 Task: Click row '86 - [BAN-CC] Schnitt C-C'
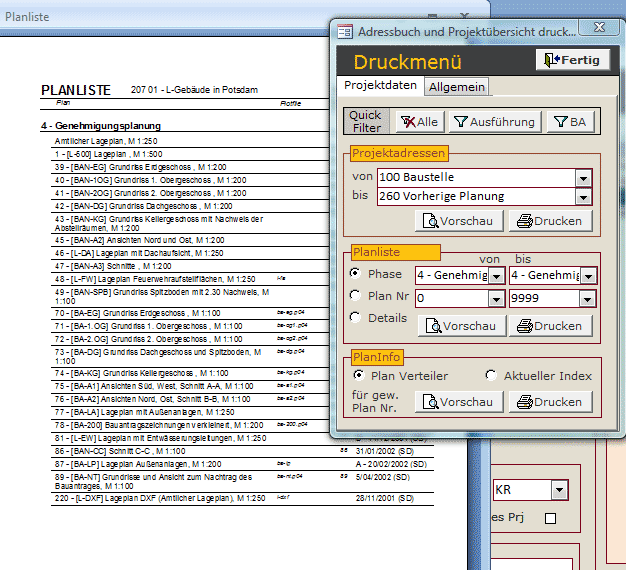[120, 451]
